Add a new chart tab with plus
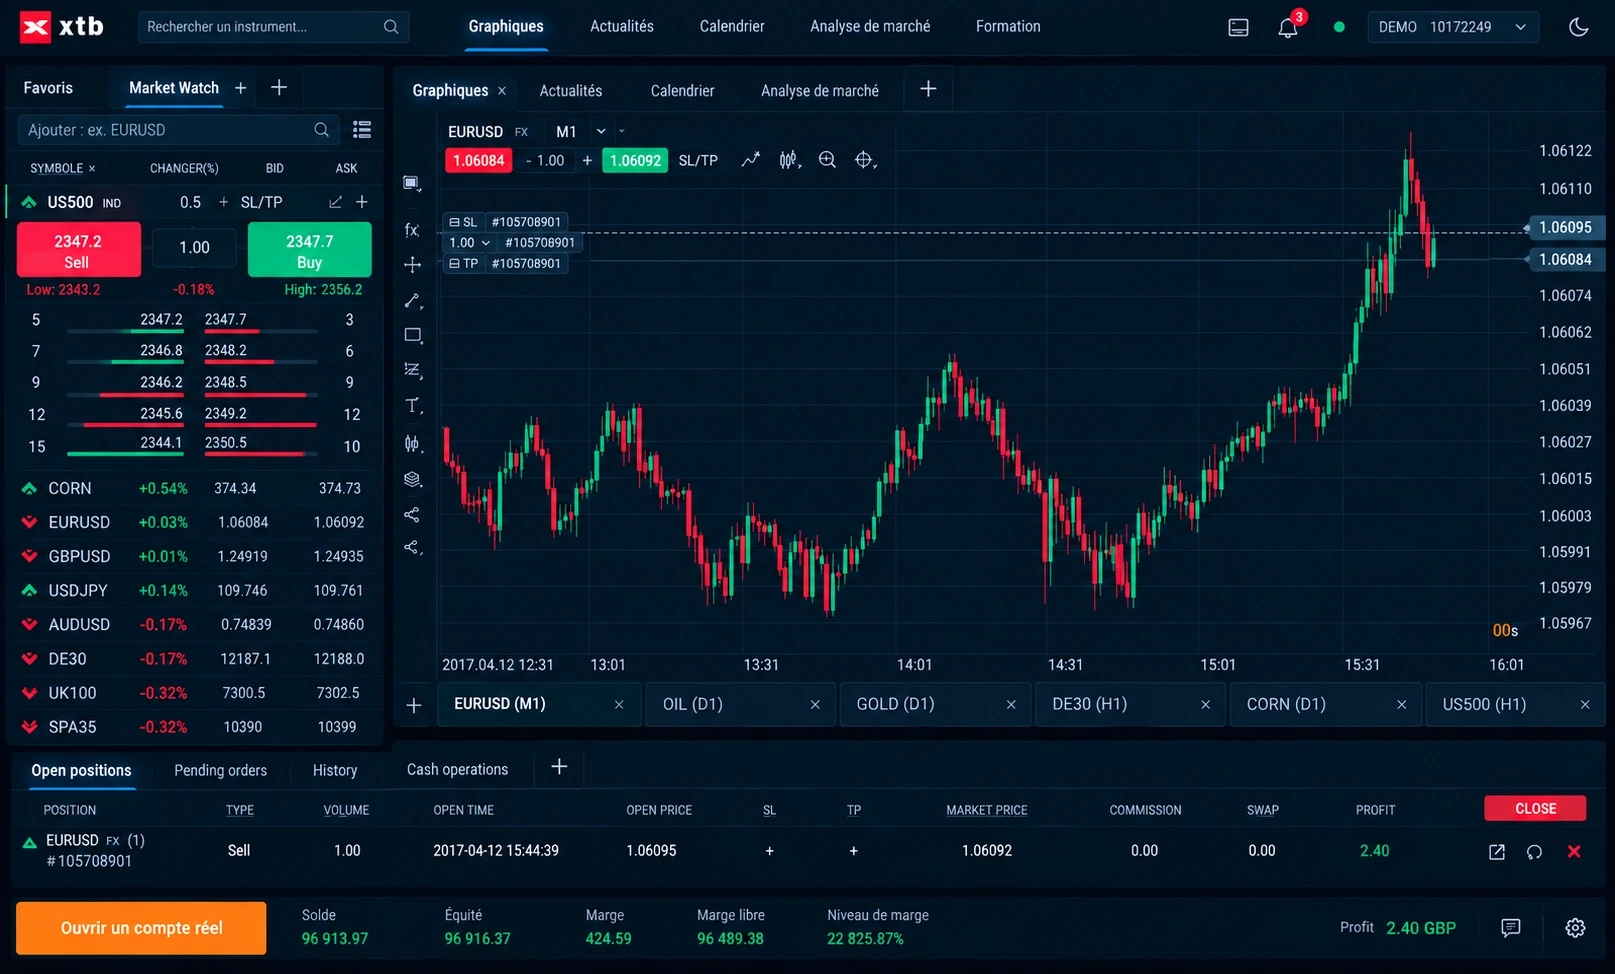 tap(413, 705)
